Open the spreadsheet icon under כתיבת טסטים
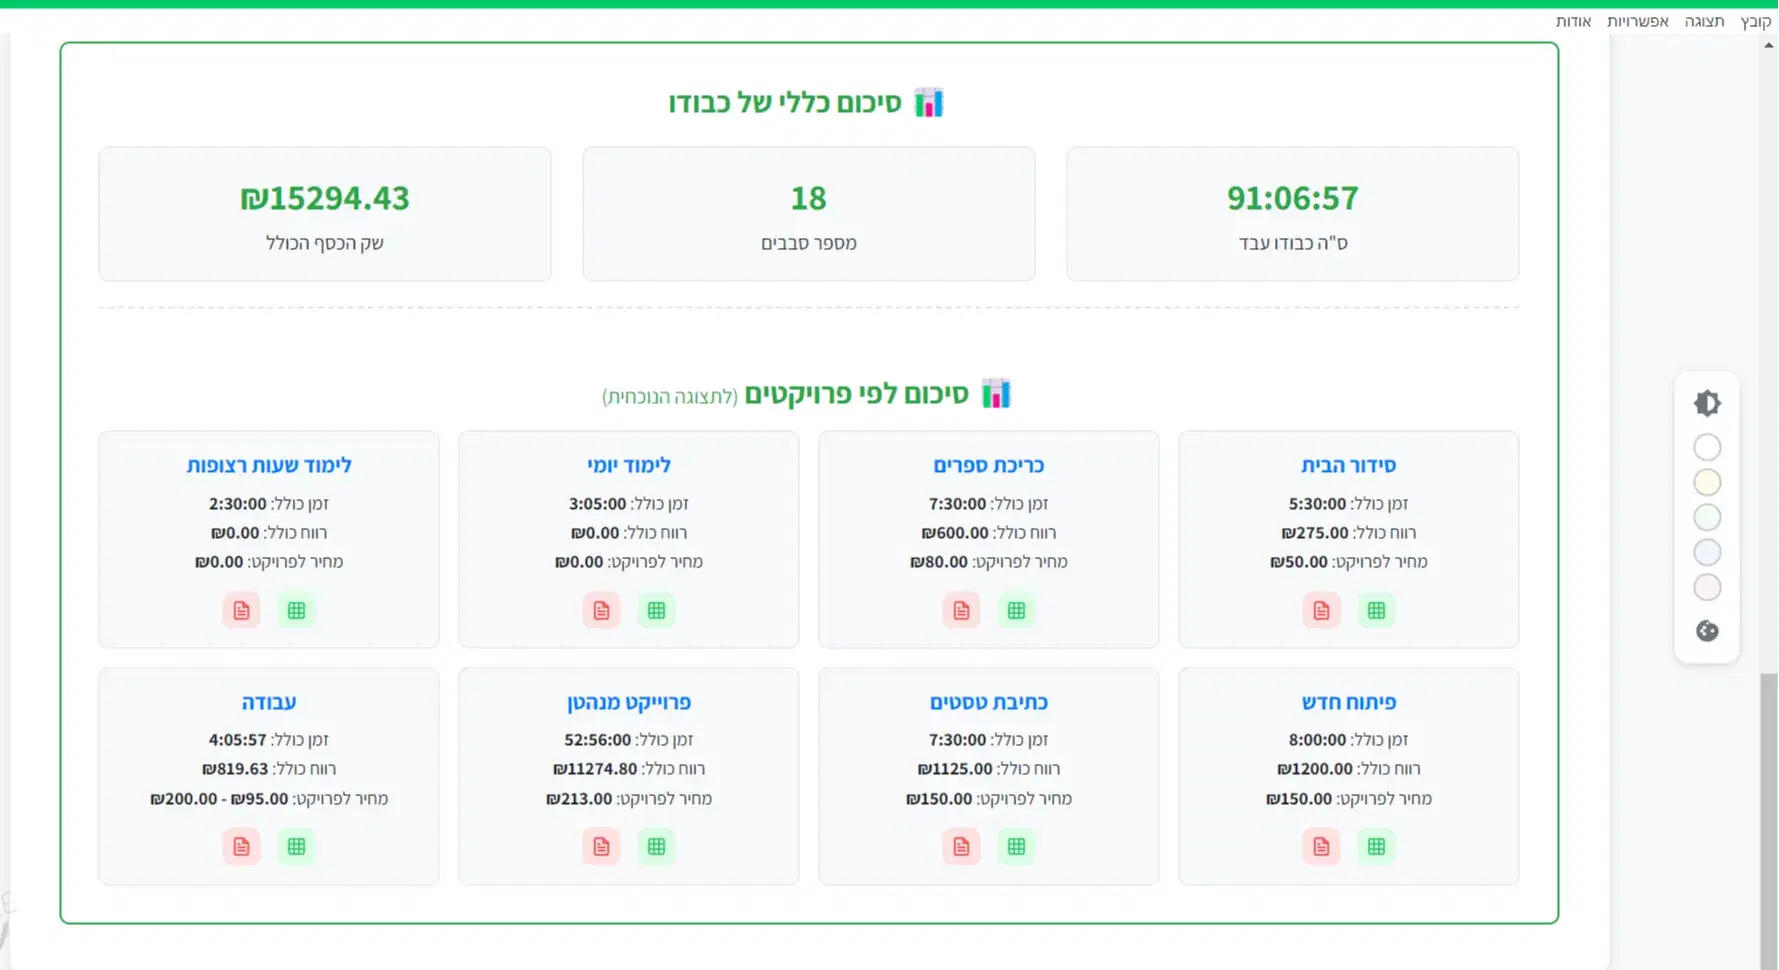 coord(1017,846)
